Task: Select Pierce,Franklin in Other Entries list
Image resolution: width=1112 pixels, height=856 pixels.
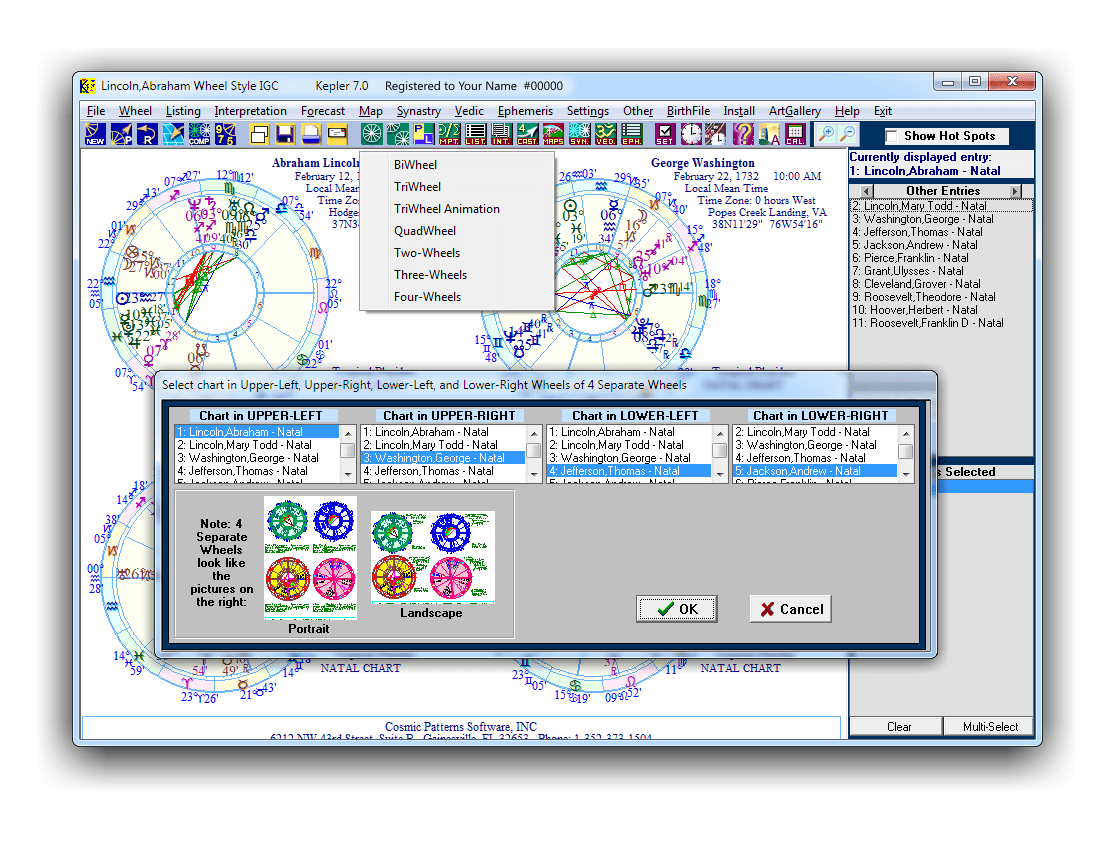Action: (x=942, y=258)
